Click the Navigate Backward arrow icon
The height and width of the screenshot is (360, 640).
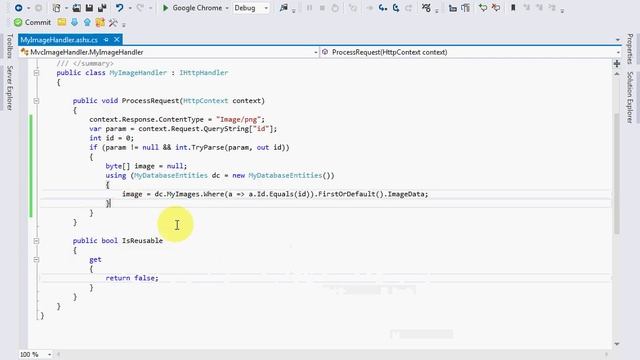tap(18, 8)
